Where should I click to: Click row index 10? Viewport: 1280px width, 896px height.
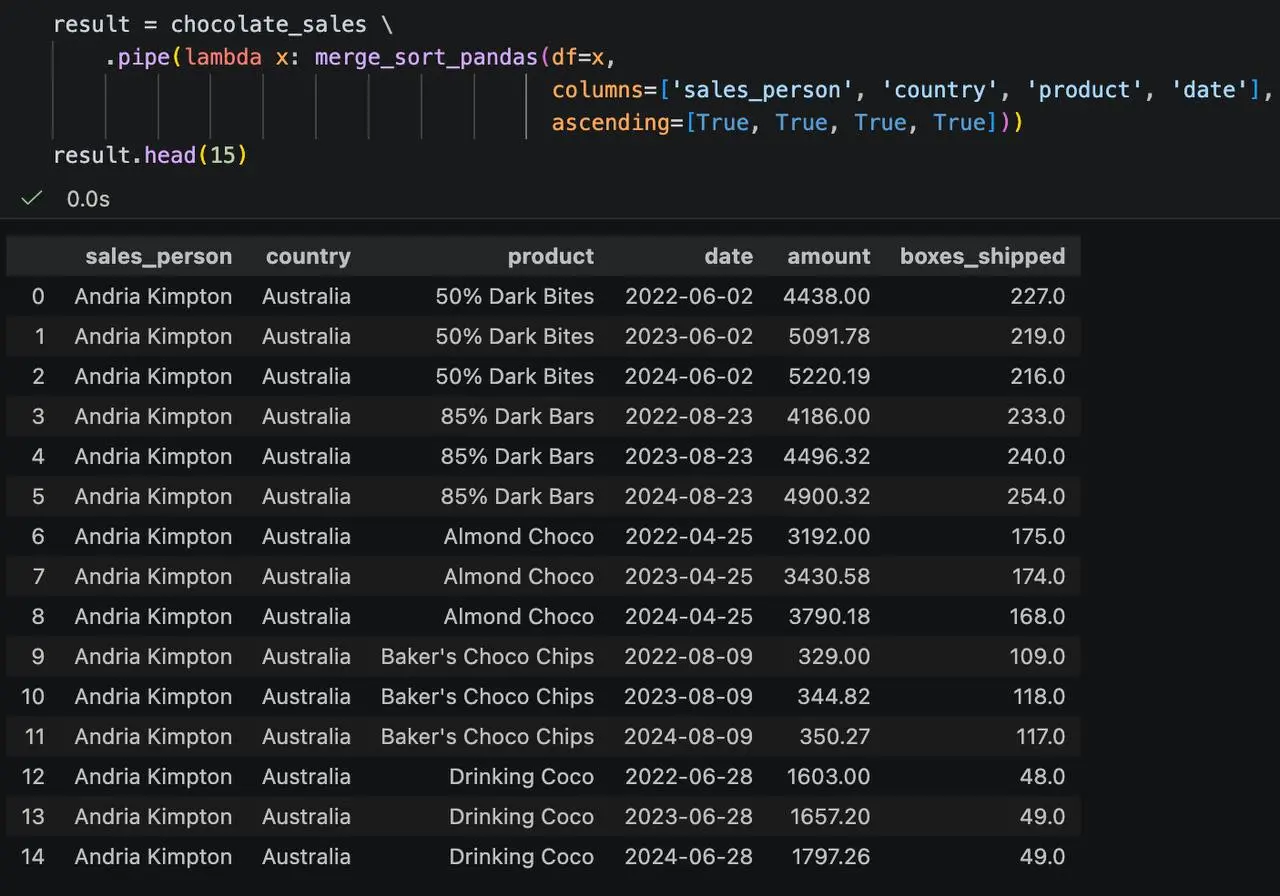point(33,696)
